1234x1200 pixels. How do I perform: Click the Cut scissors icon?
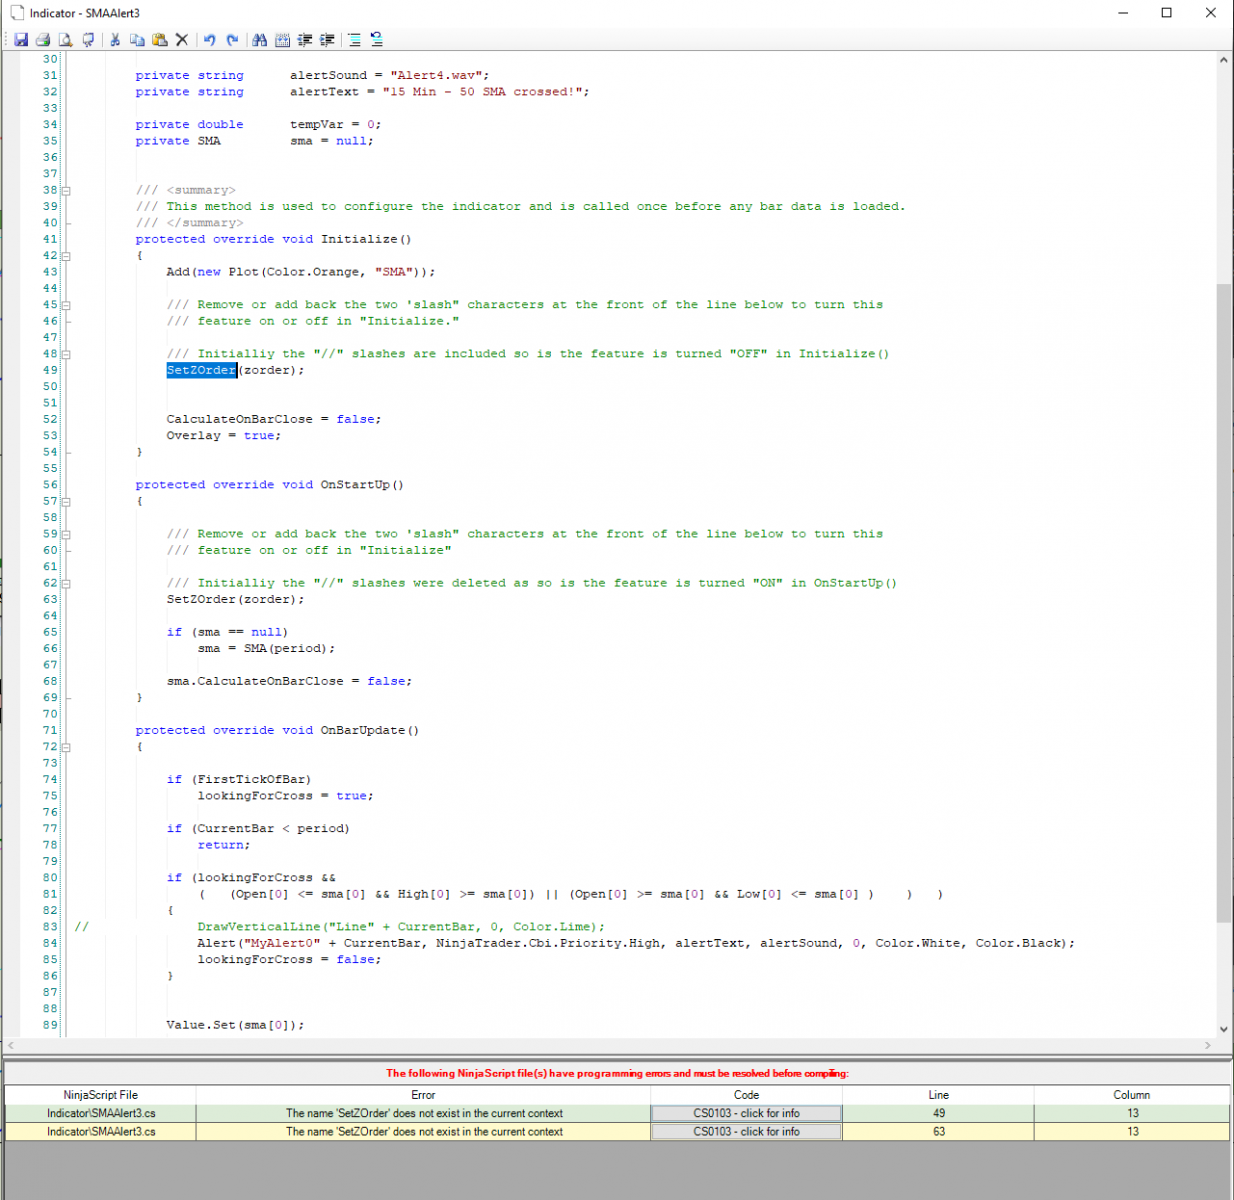point(115,40)
